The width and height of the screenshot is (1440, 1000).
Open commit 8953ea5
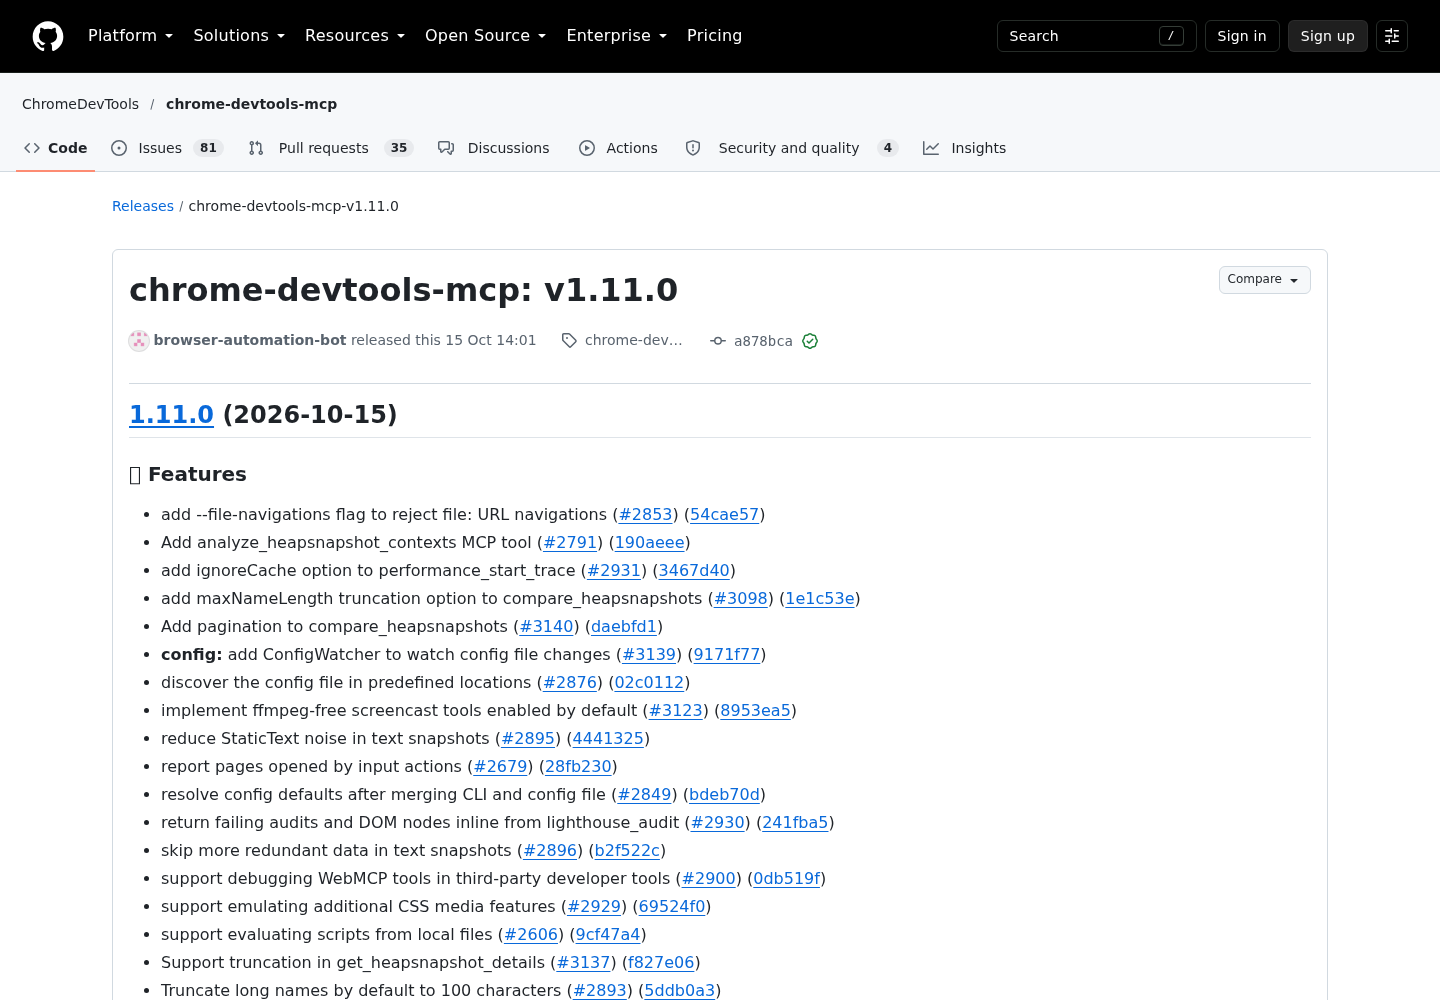coord(756,710)
